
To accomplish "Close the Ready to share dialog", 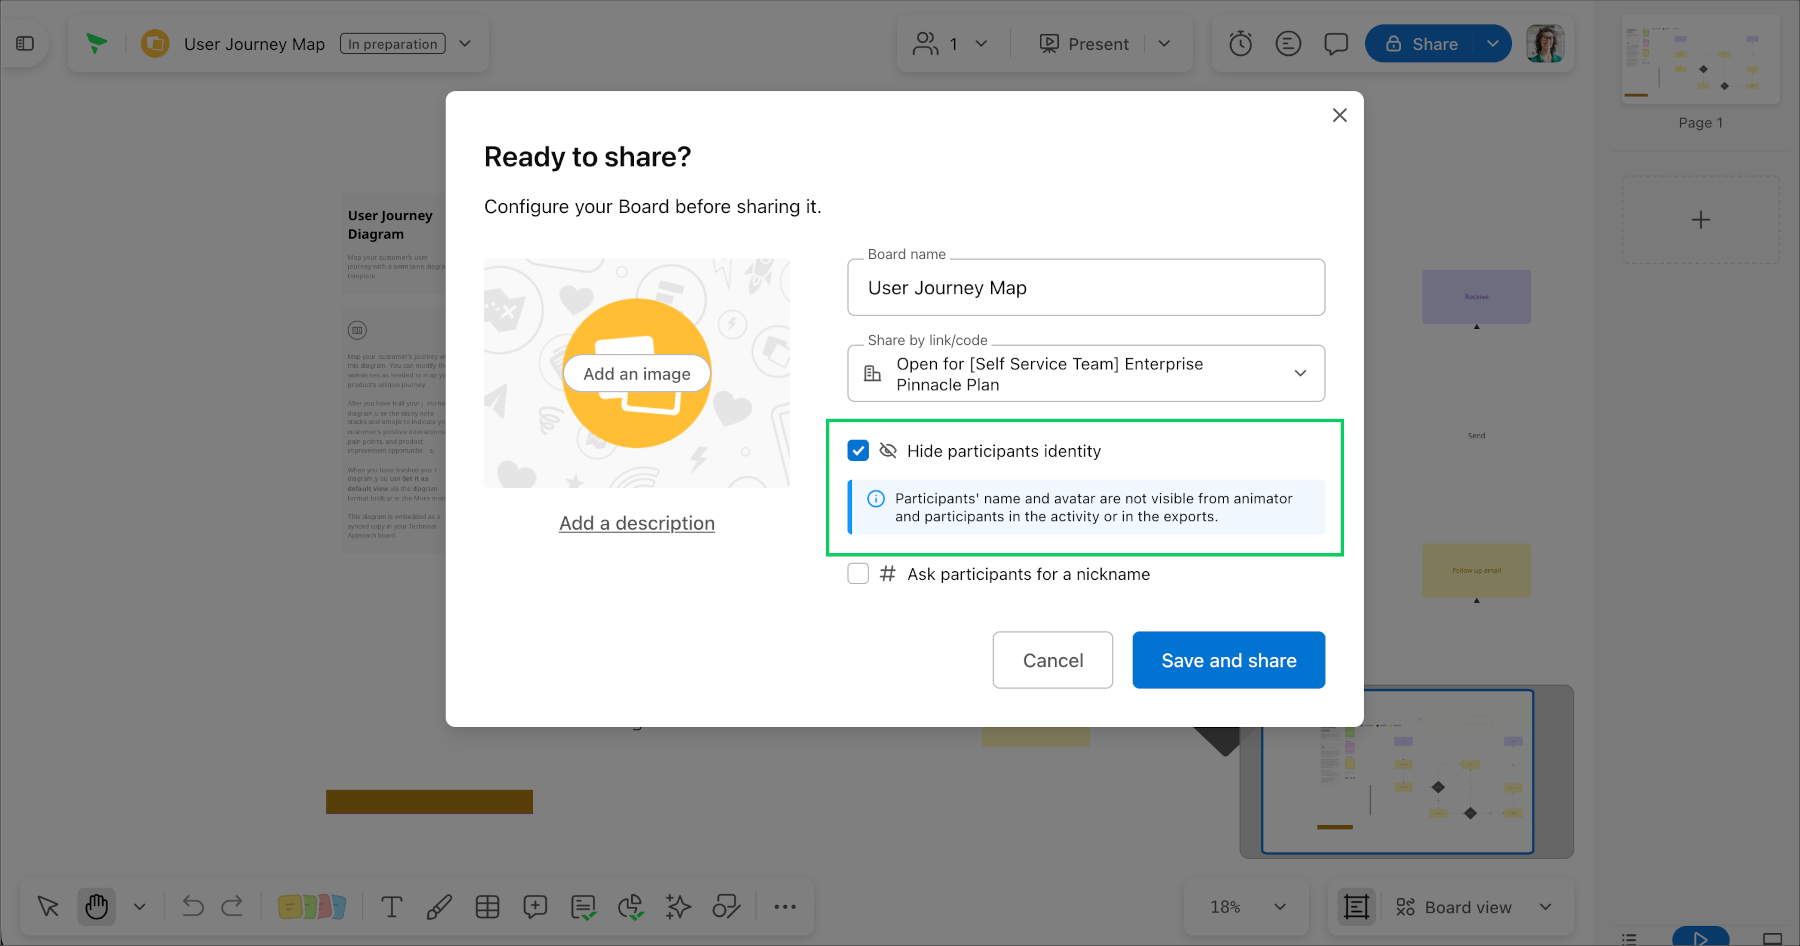I will pyautogui.click(x=1340, y=115).
